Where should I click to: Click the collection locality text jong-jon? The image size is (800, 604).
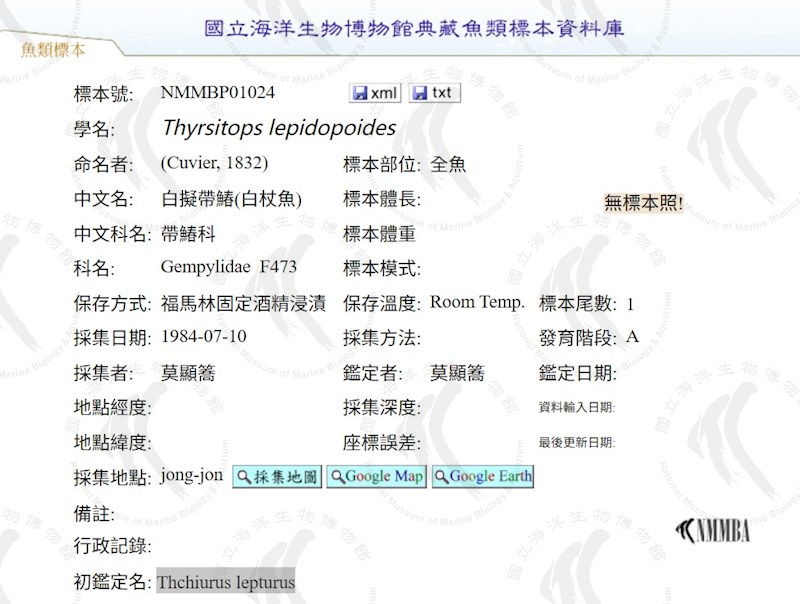(x=192, y=475)
